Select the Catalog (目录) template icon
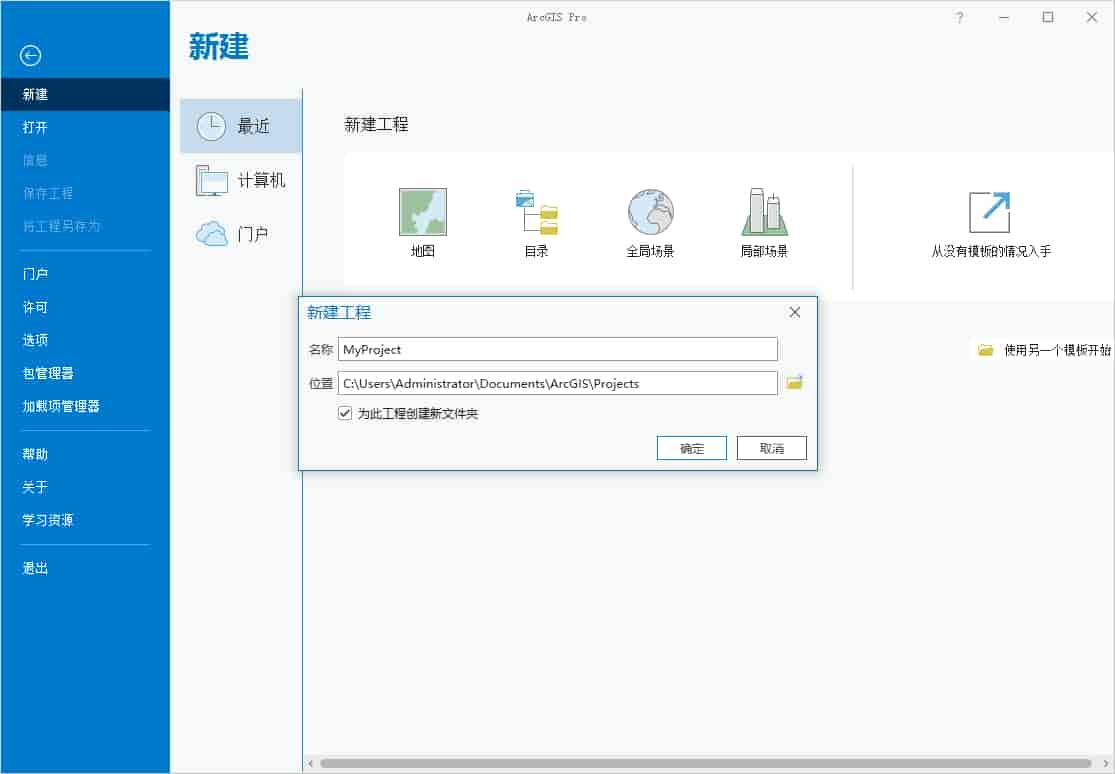The image size is (1115, 774). pos(537,212)
